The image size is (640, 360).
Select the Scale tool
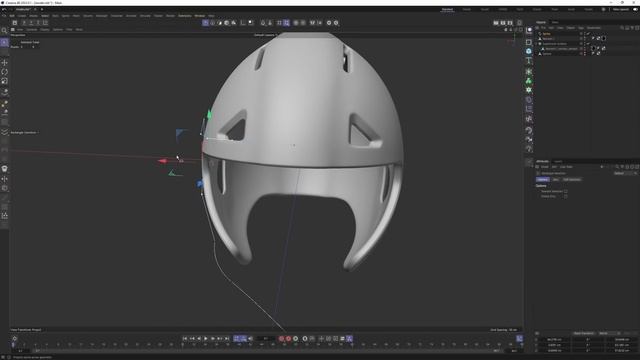(4, 81)
